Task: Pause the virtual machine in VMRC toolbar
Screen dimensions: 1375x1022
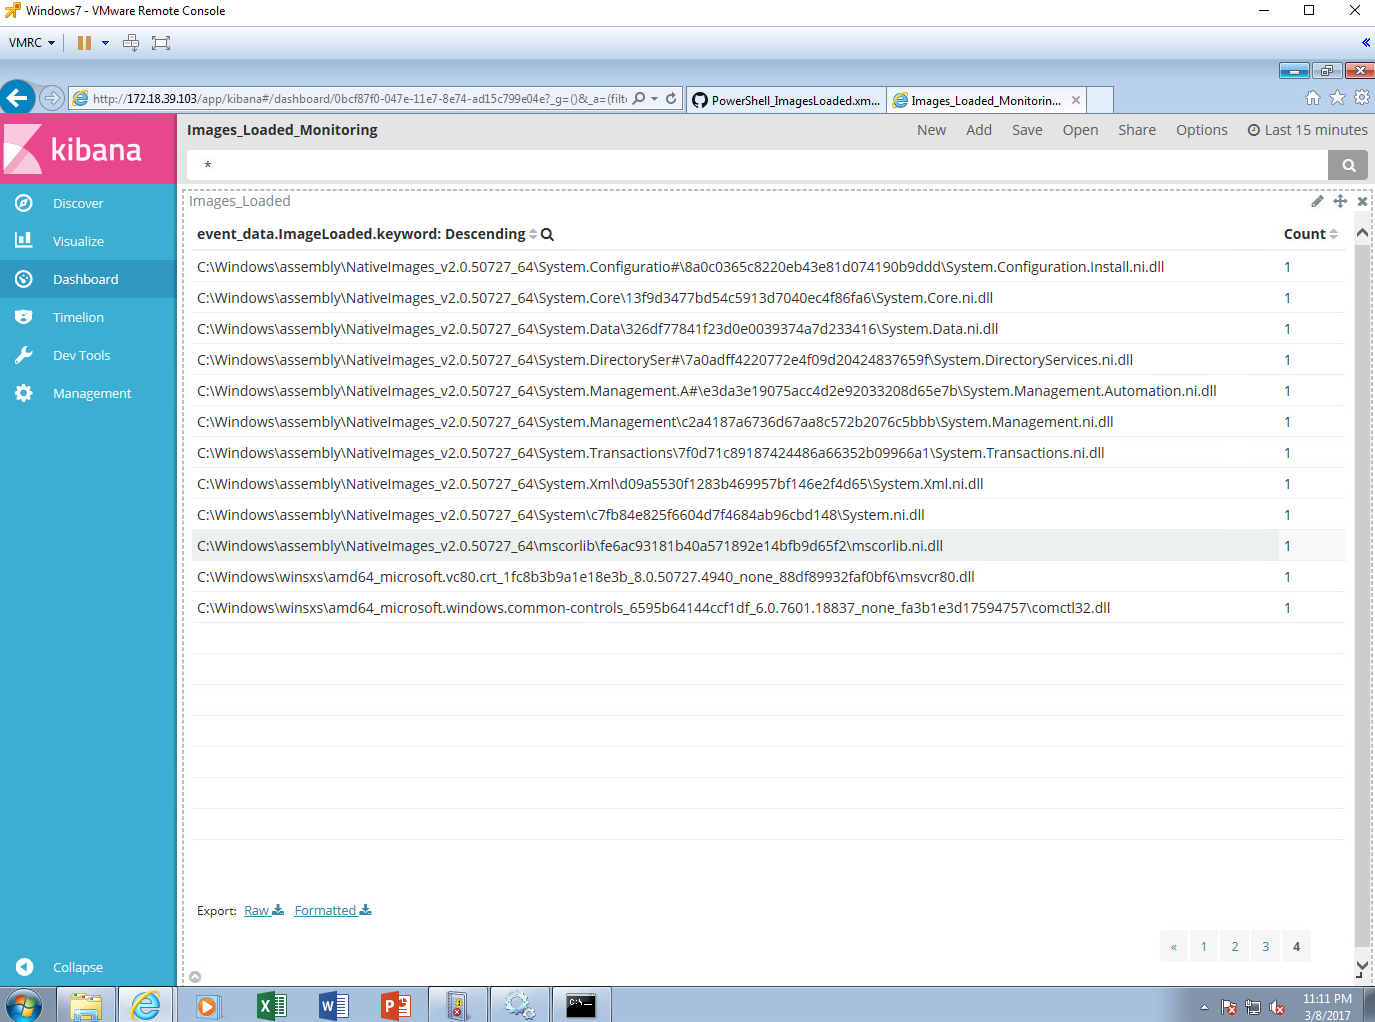Action: point(84,43)
